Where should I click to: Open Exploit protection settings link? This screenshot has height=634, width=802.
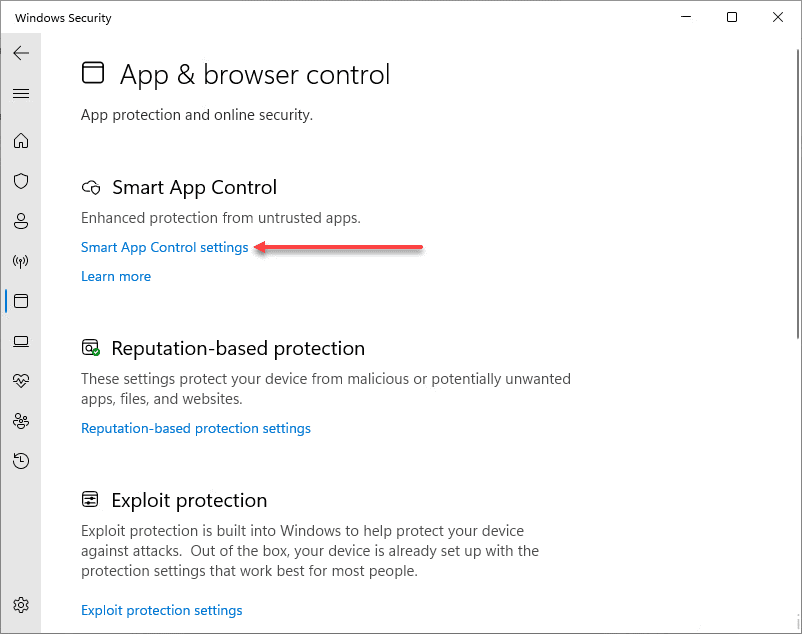click(x=162, y=610)
